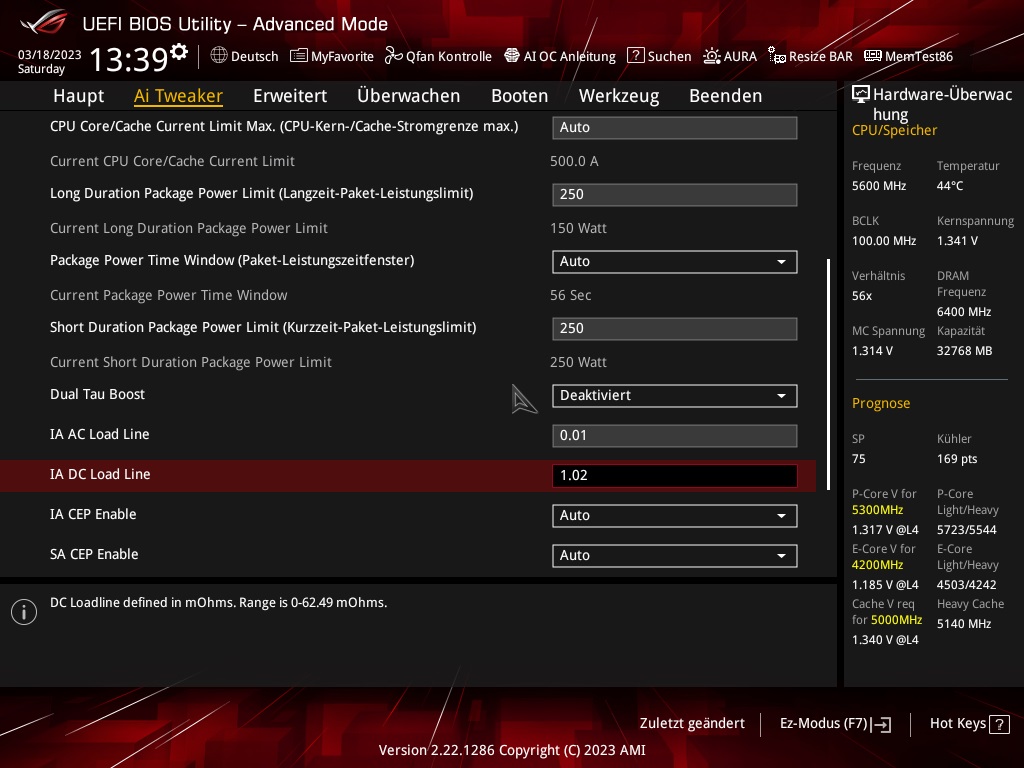The width and height of the screenshot is (1024, 768).
Task: Click the IA CEP Enable label
Action: pyautogui.click(x=93, y=515)
